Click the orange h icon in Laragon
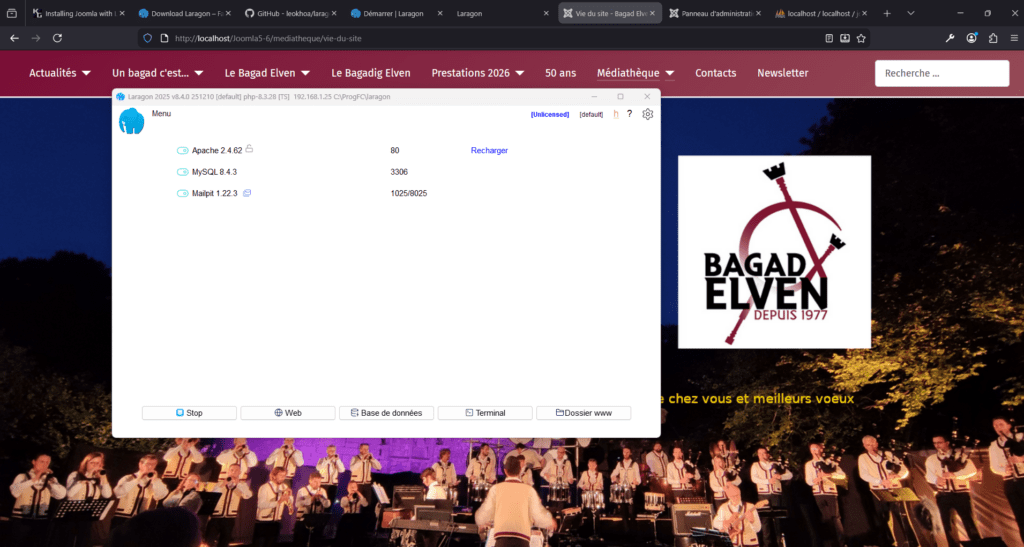The image size is (1024, 547). 616,114
